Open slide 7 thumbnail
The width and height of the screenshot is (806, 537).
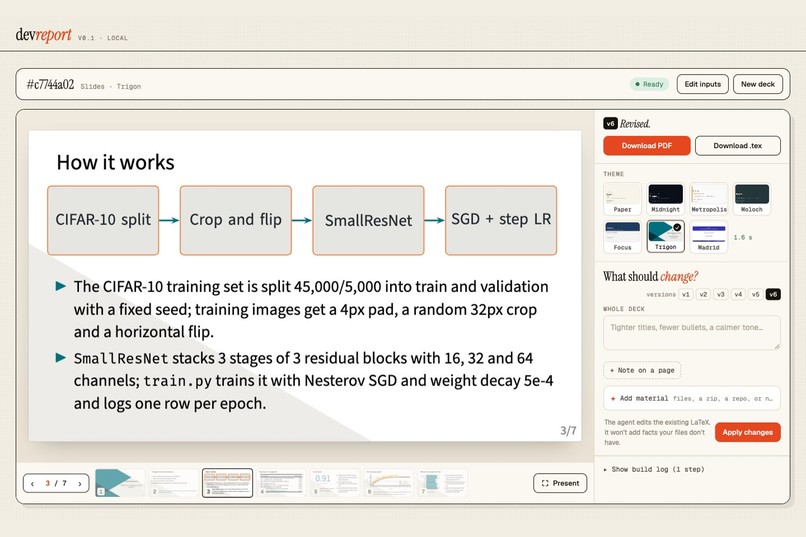442,483
